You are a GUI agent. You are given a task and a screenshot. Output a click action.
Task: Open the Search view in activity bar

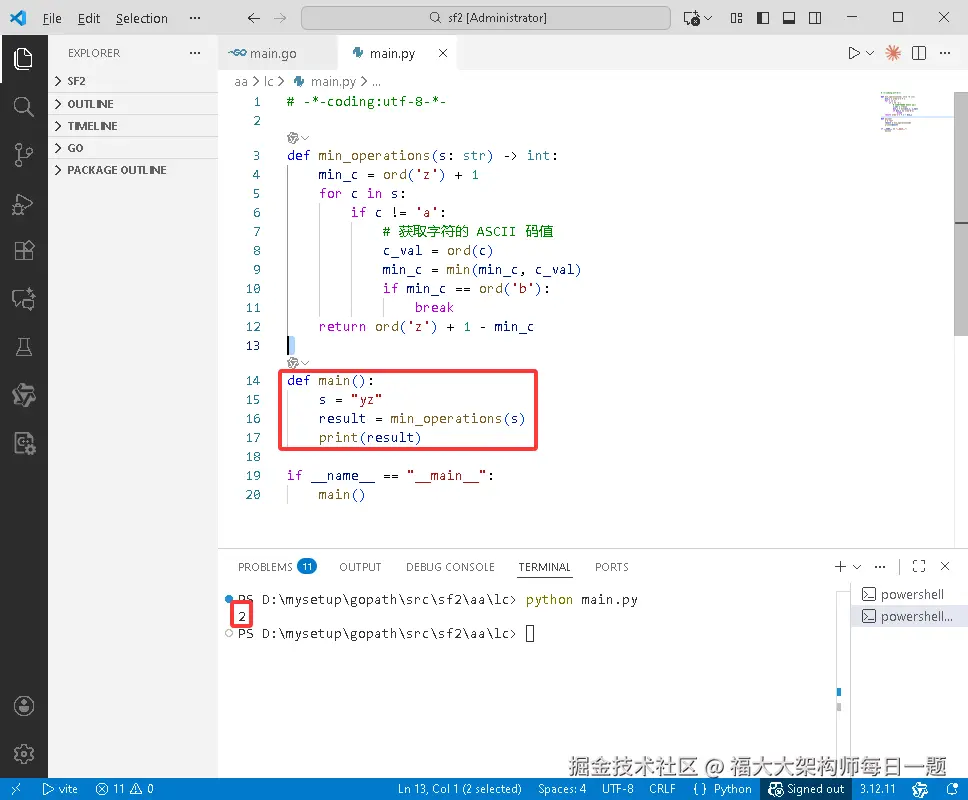23,107
